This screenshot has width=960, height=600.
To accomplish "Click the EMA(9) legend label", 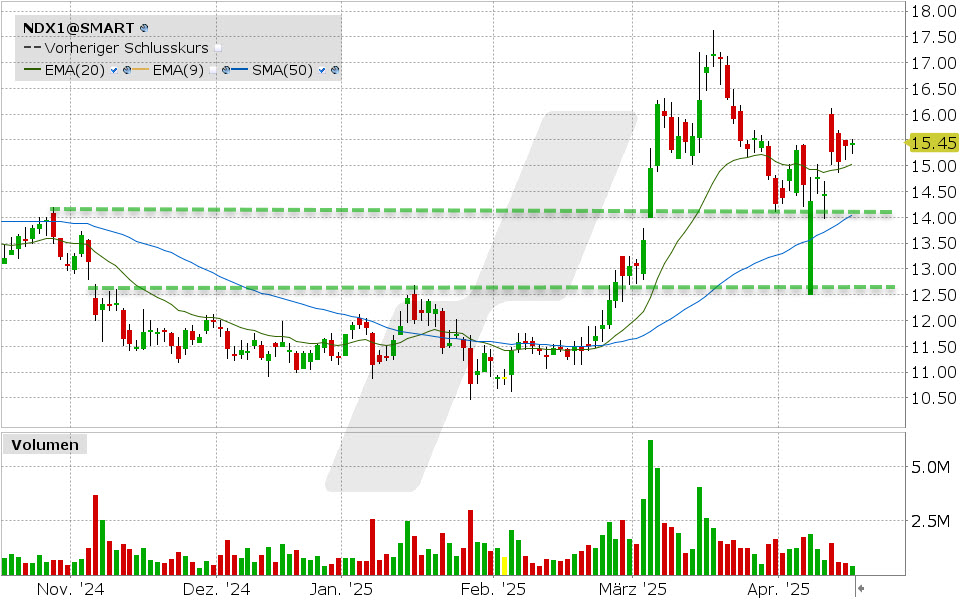I will 178,70.
